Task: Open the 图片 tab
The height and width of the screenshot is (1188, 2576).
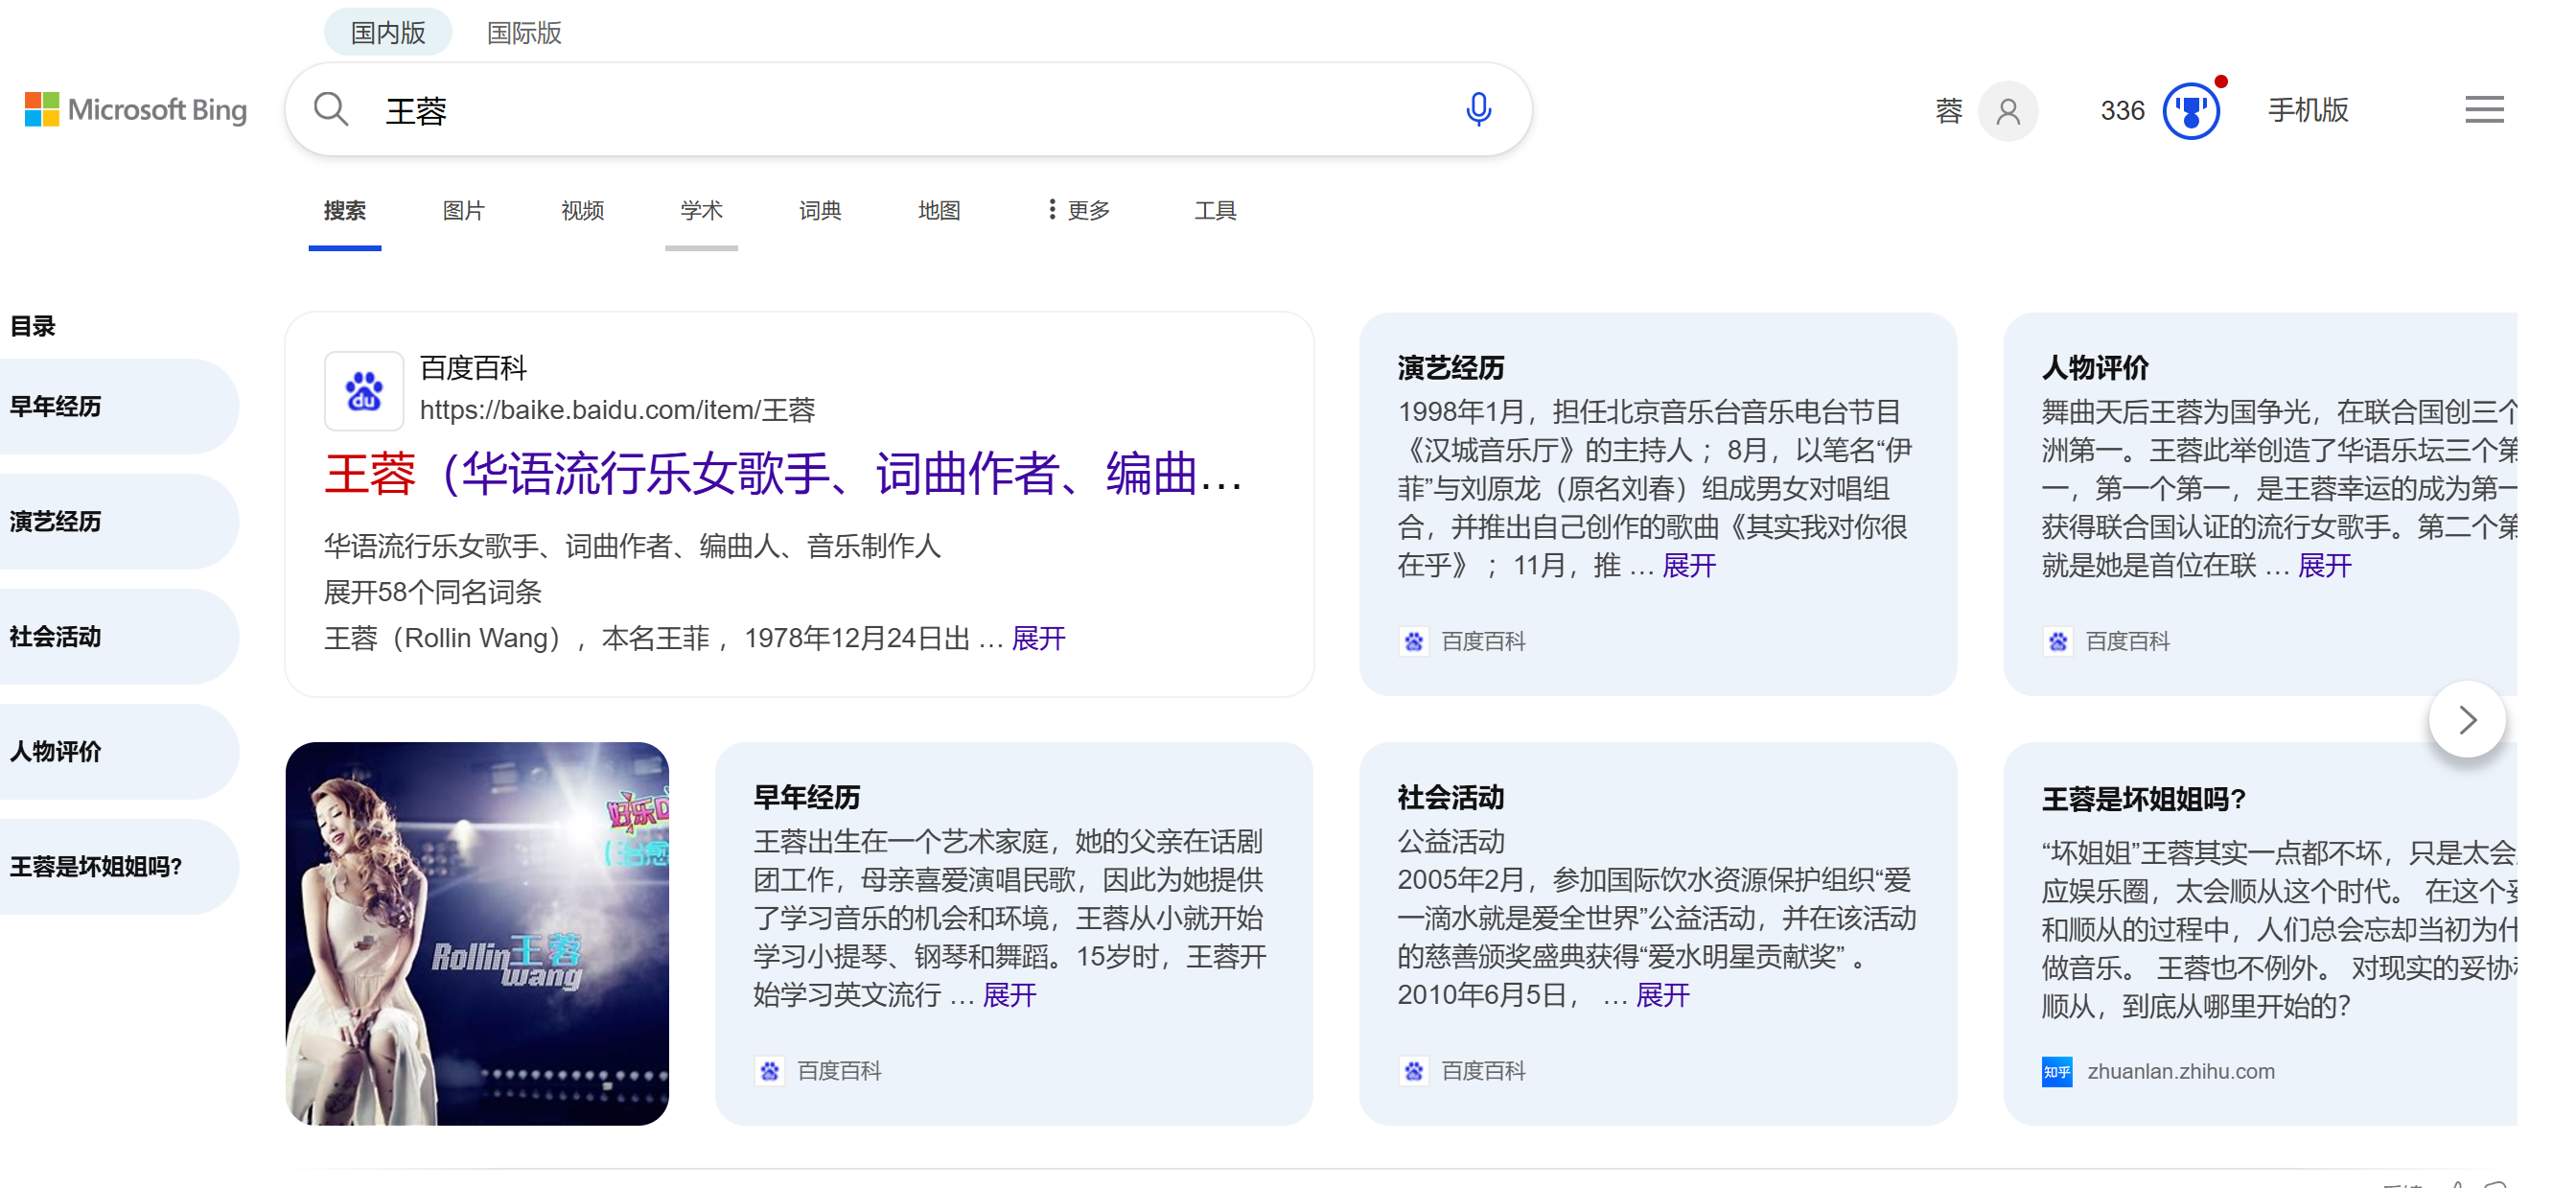Action: pos(463,210)
